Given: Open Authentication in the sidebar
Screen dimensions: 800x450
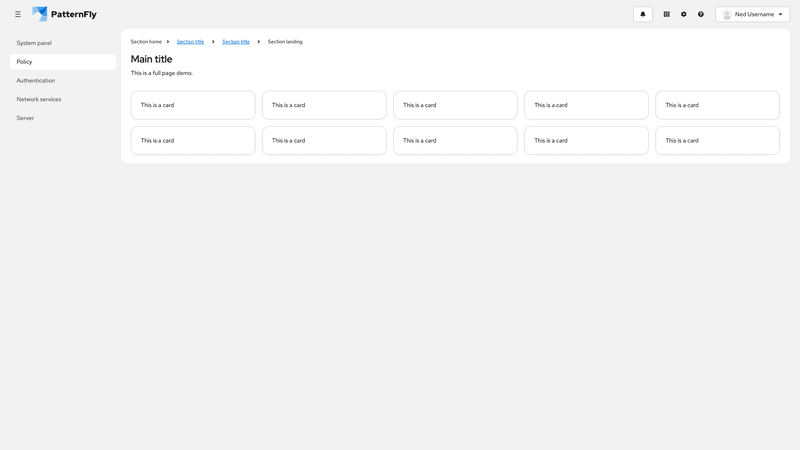Looking at the screenshot, I should tap(36, 80).
